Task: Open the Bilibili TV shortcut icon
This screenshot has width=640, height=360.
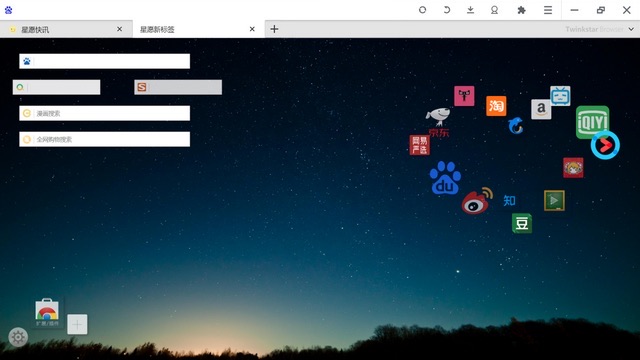Action: [x=560, y=96]
